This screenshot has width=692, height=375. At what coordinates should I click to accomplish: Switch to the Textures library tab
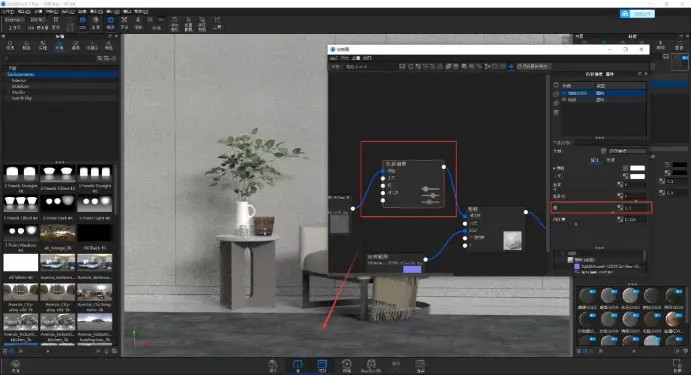pyautogui.click(x=43, y=45)
